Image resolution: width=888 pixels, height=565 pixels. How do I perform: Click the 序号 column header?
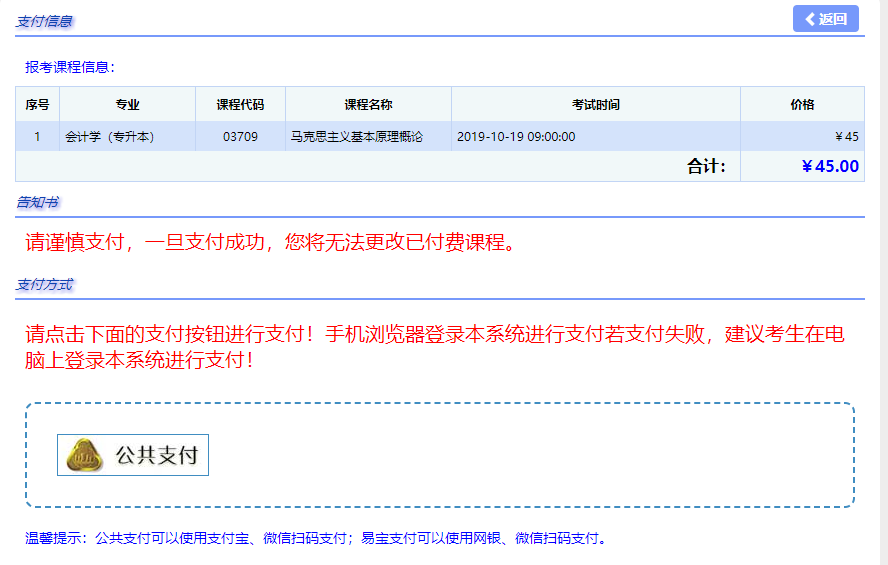pyautogui.click(x=38, y=105)
